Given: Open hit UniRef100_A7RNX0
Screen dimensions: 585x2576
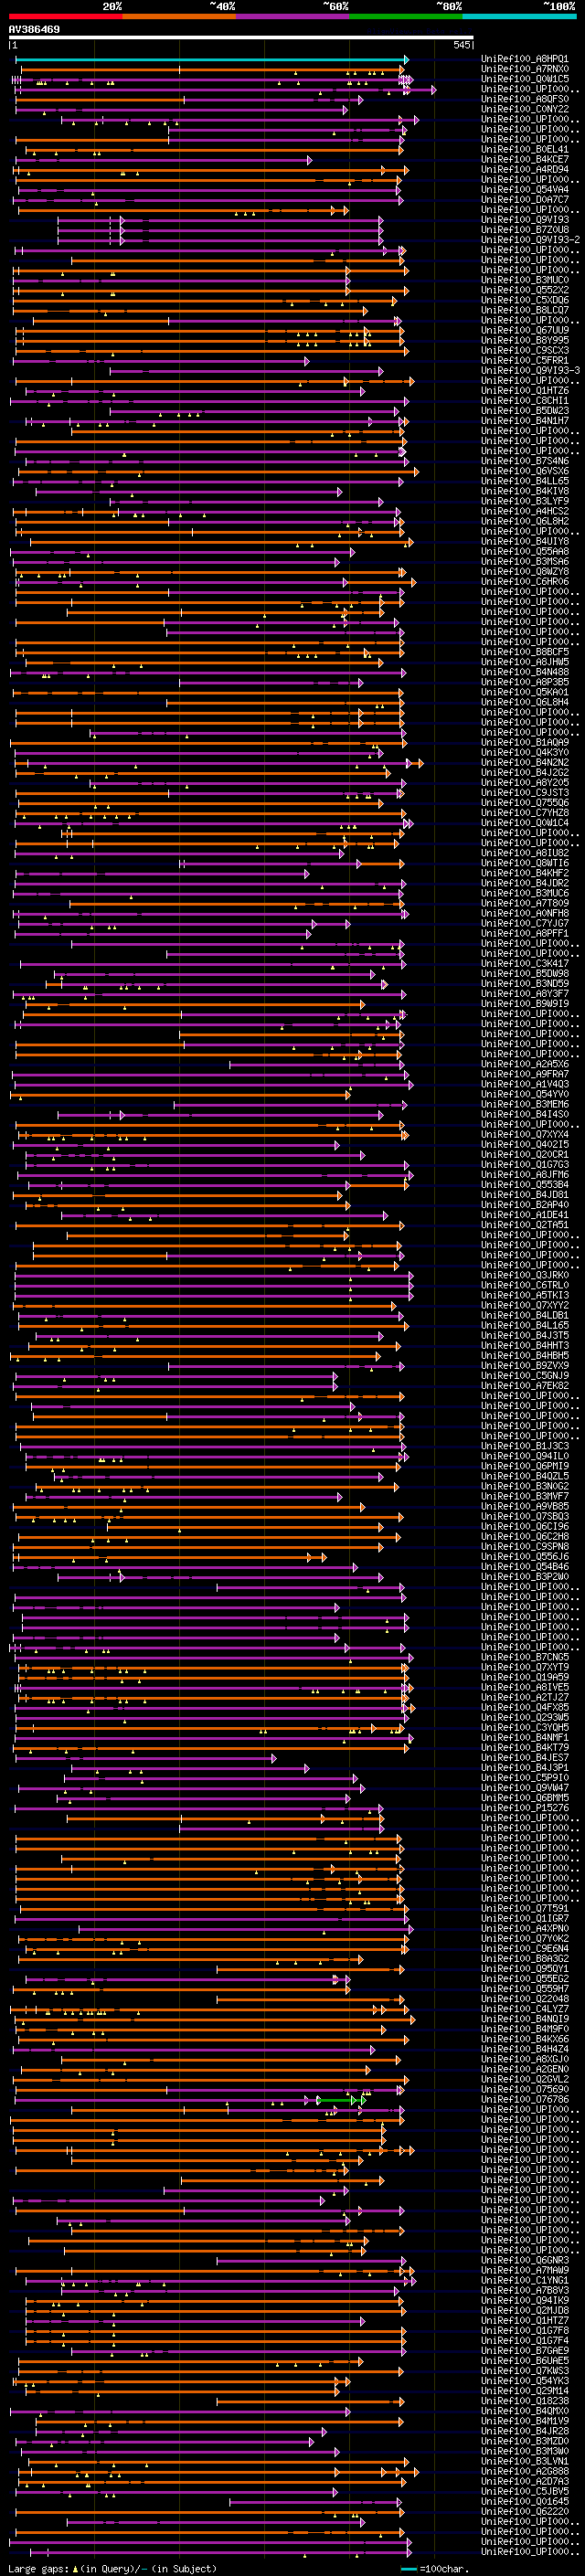Looking at the screenshot, I should [525, 69].
